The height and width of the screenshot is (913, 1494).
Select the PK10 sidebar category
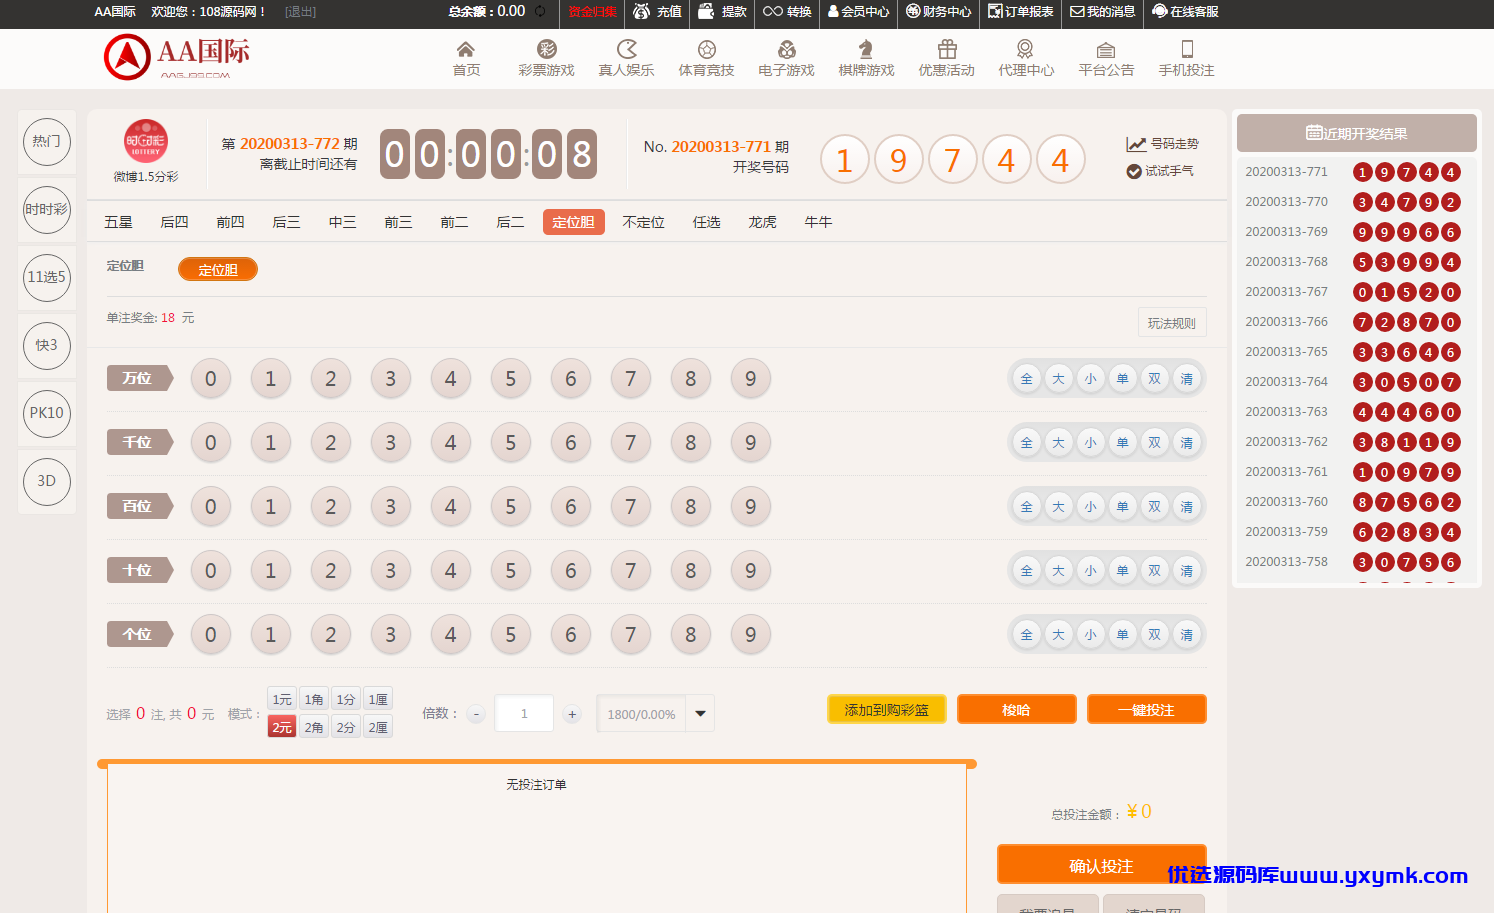click(x=47, y=413)
